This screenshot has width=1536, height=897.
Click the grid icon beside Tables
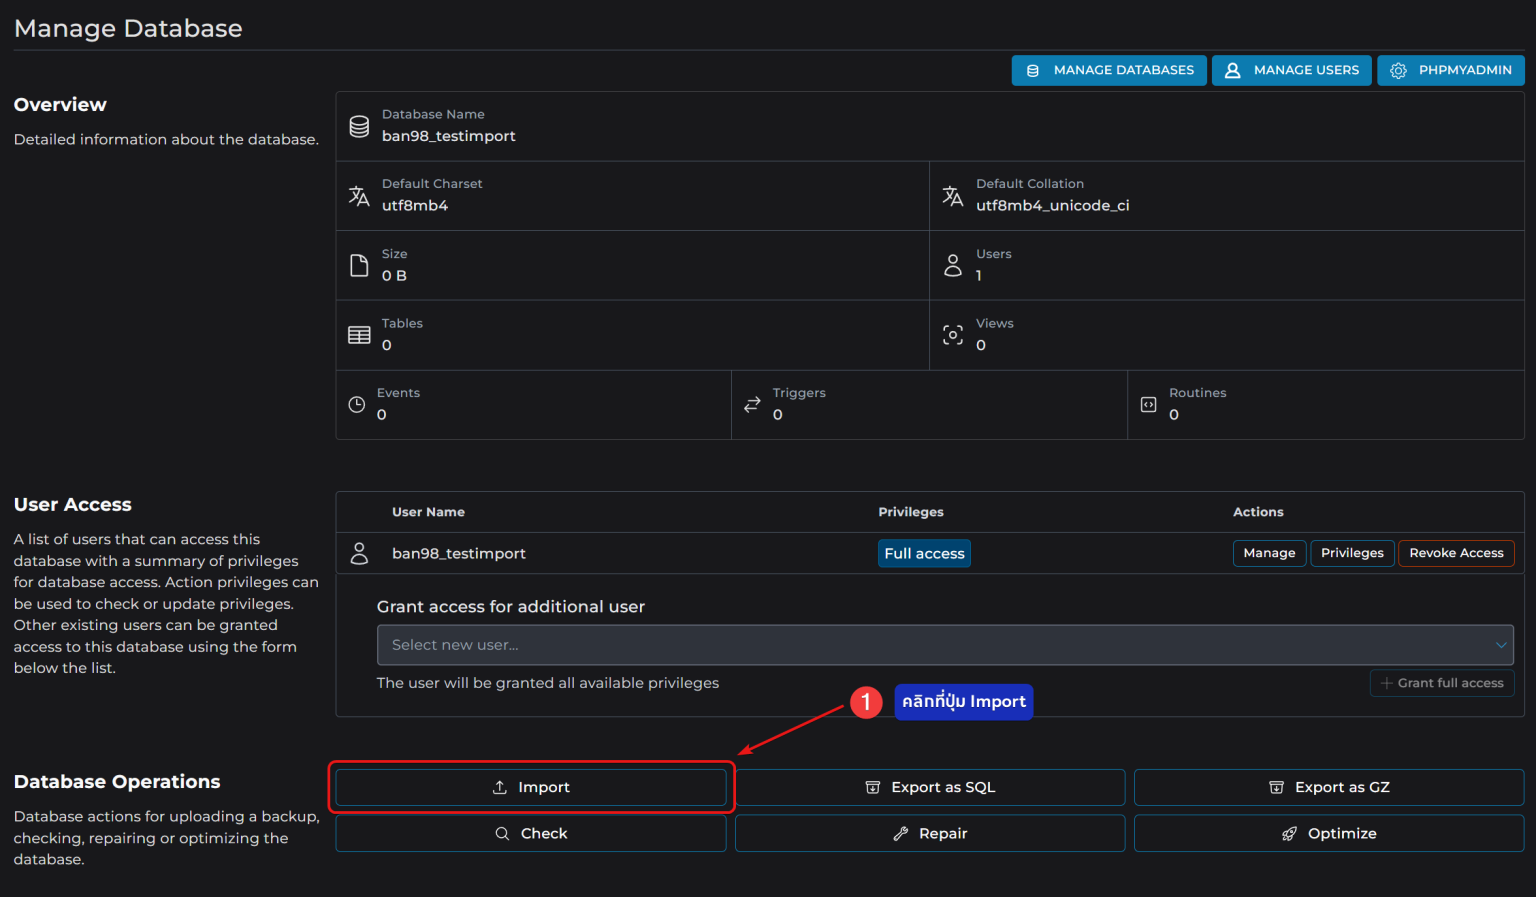359,334
